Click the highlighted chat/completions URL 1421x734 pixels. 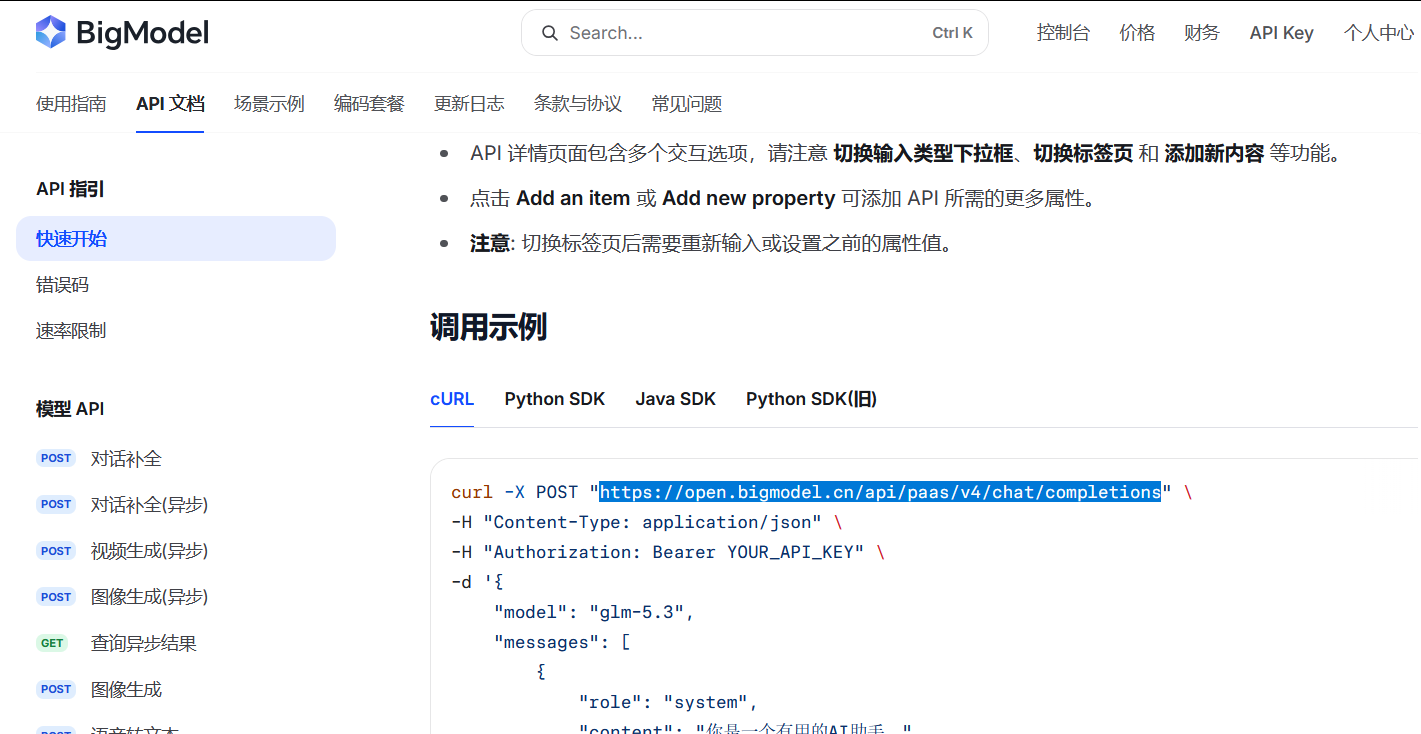coord(880,492)
